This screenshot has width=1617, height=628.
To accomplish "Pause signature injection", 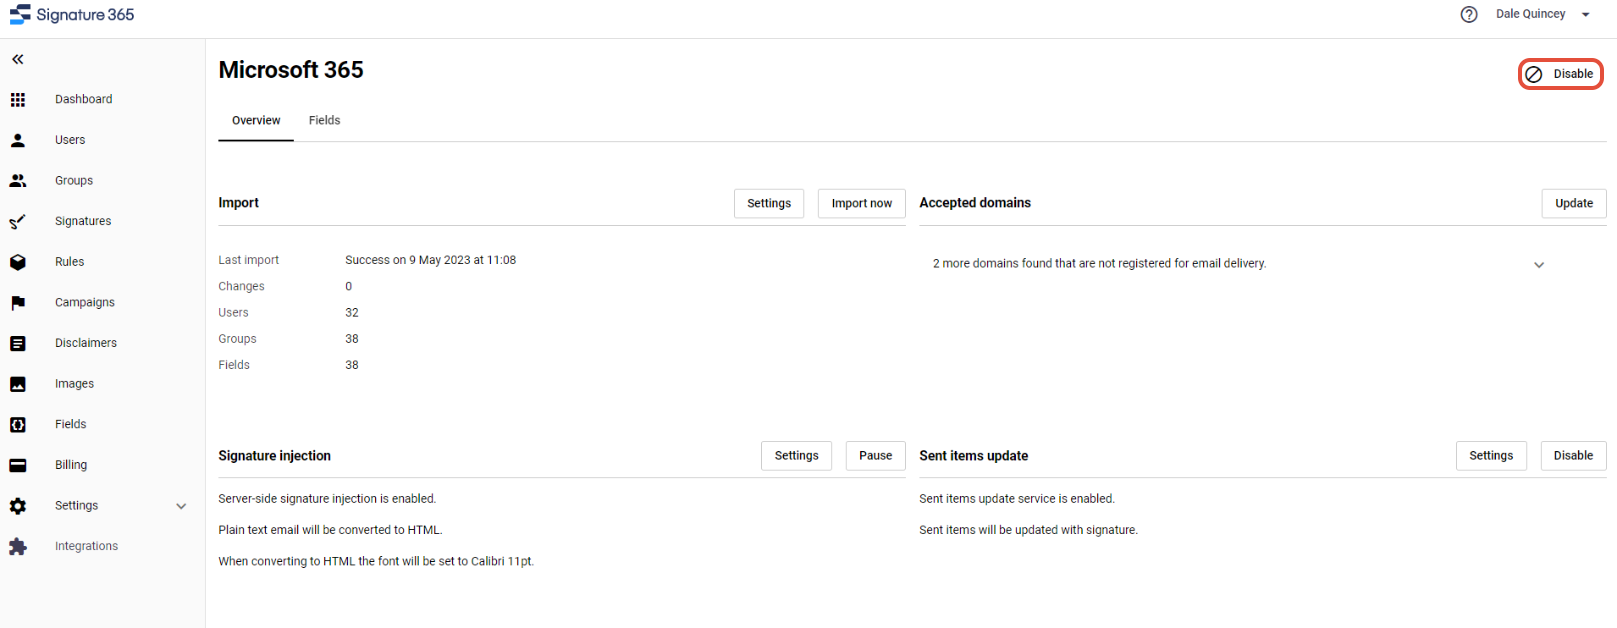I will point(875,456).
